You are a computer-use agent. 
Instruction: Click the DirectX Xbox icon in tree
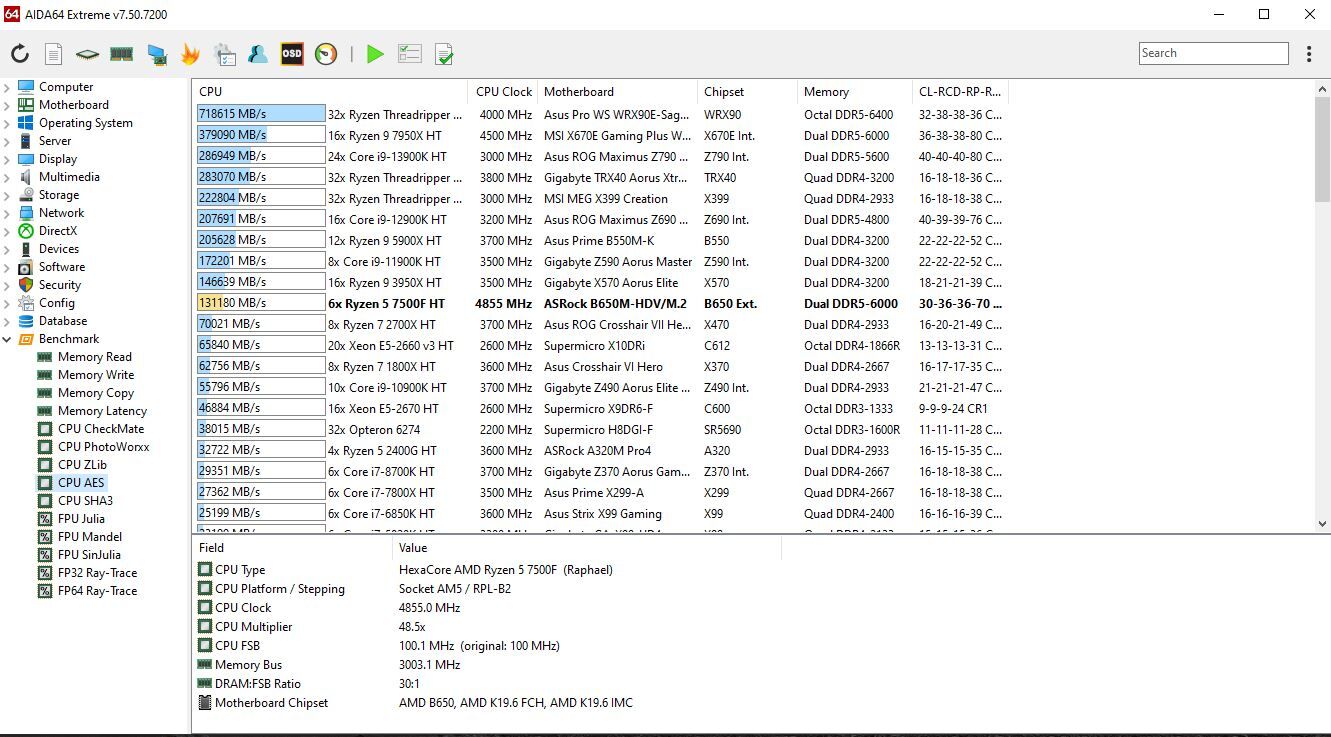tap(26, 231)
